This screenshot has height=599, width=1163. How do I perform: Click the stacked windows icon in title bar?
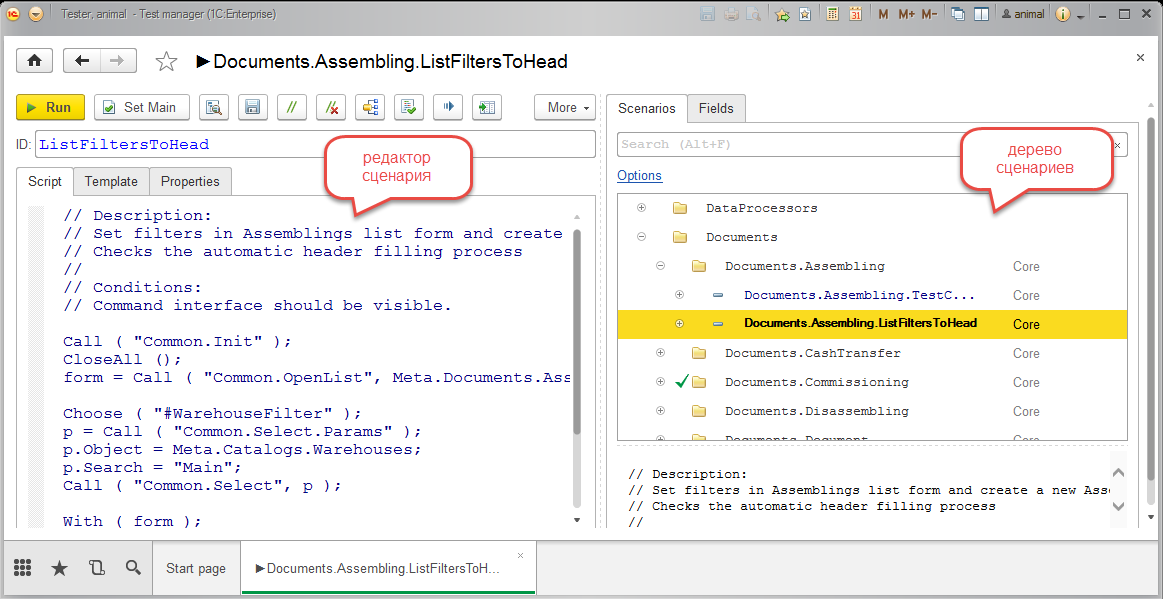(958, 14)
